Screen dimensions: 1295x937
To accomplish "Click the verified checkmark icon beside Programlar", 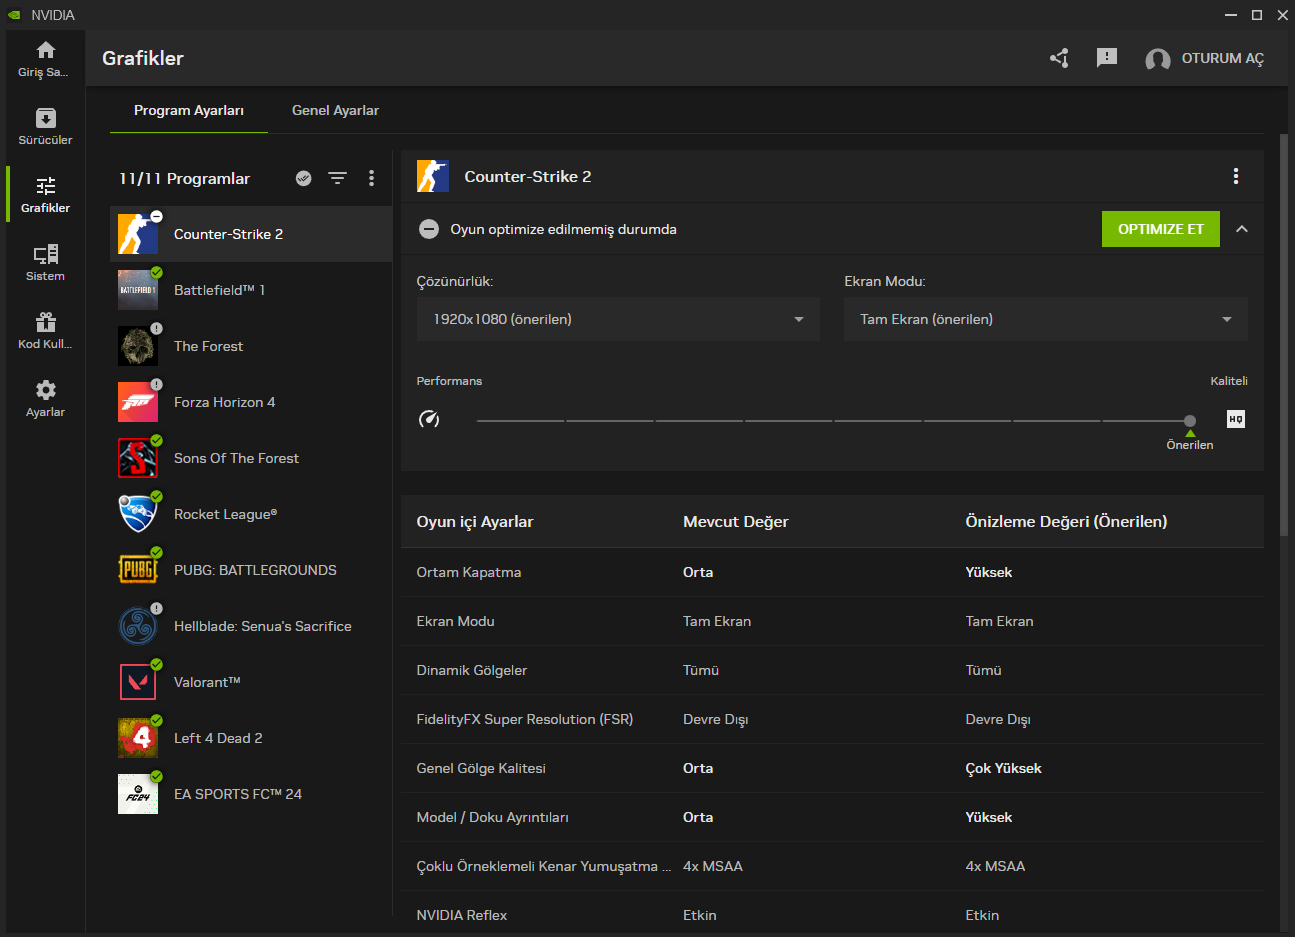I will [x=304, y=178].
